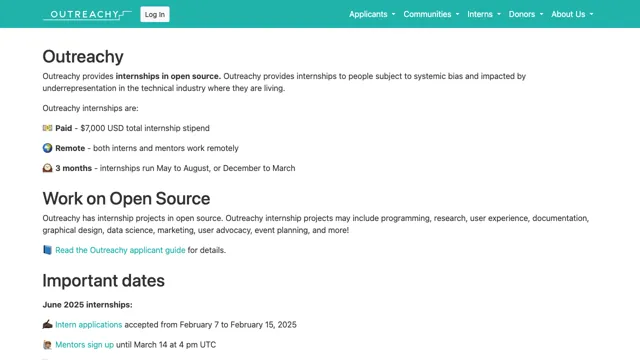
Task: Click '$7,000 USD total internship stipend' text
Action: coord(145,128)
